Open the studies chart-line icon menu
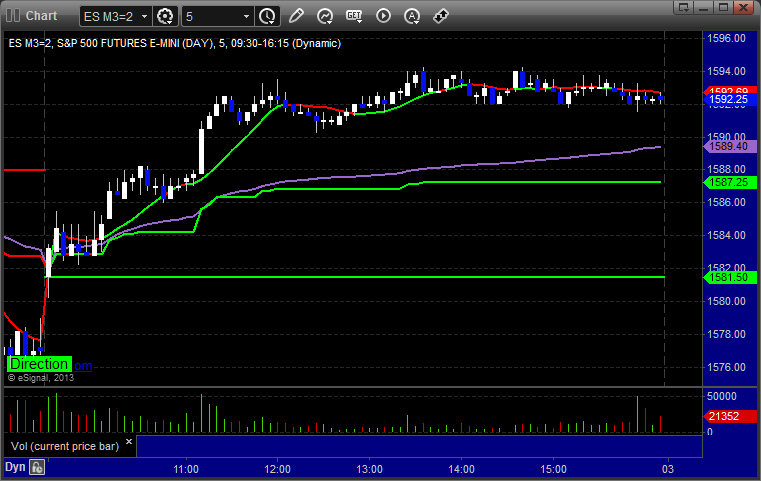The width and height of the screenshot is (761, 481). [325, 16]
